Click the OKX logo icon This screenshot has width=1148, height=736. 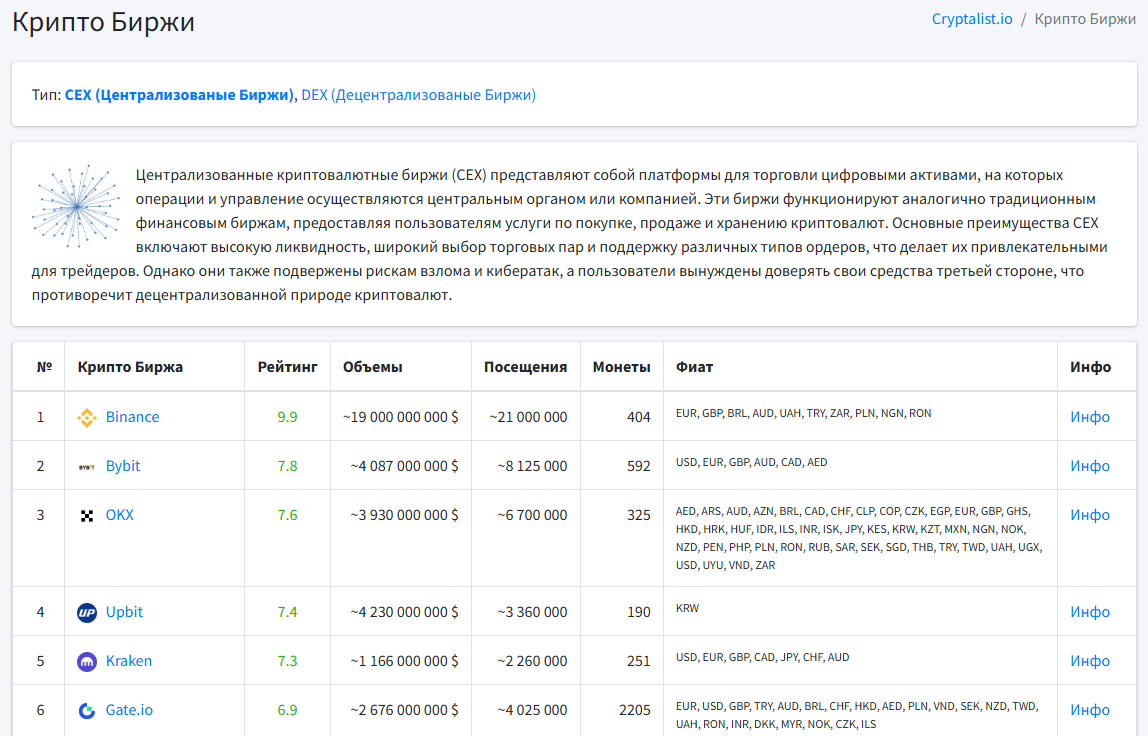87,516
